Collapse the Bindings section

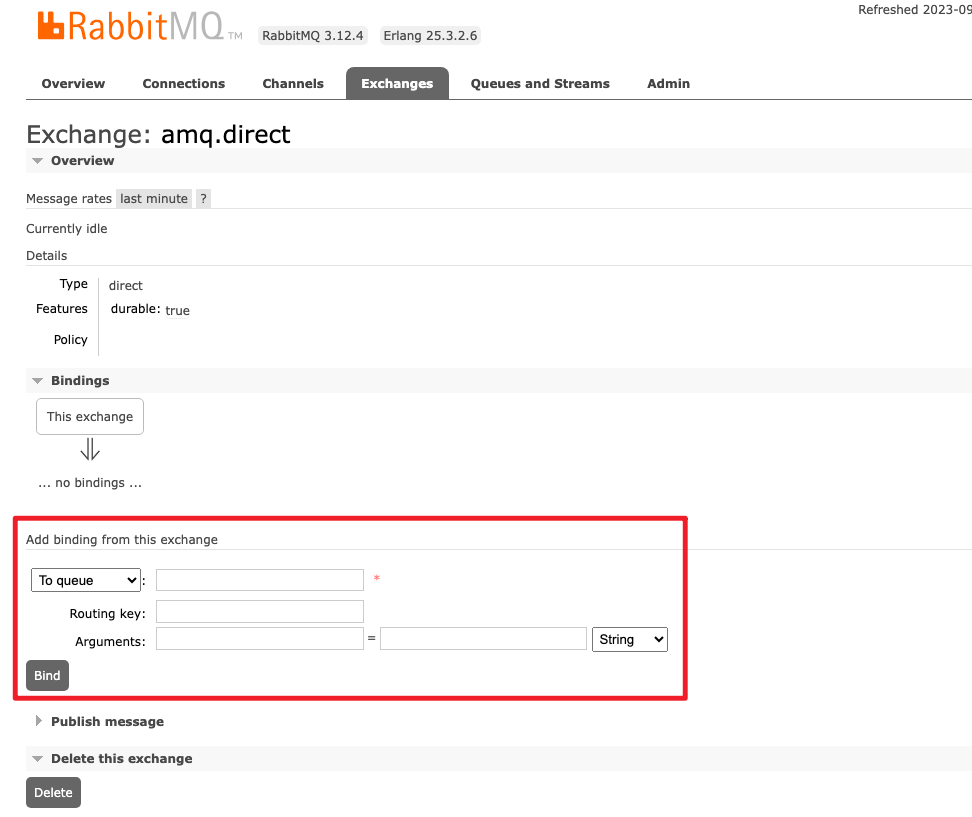(38, 380)
